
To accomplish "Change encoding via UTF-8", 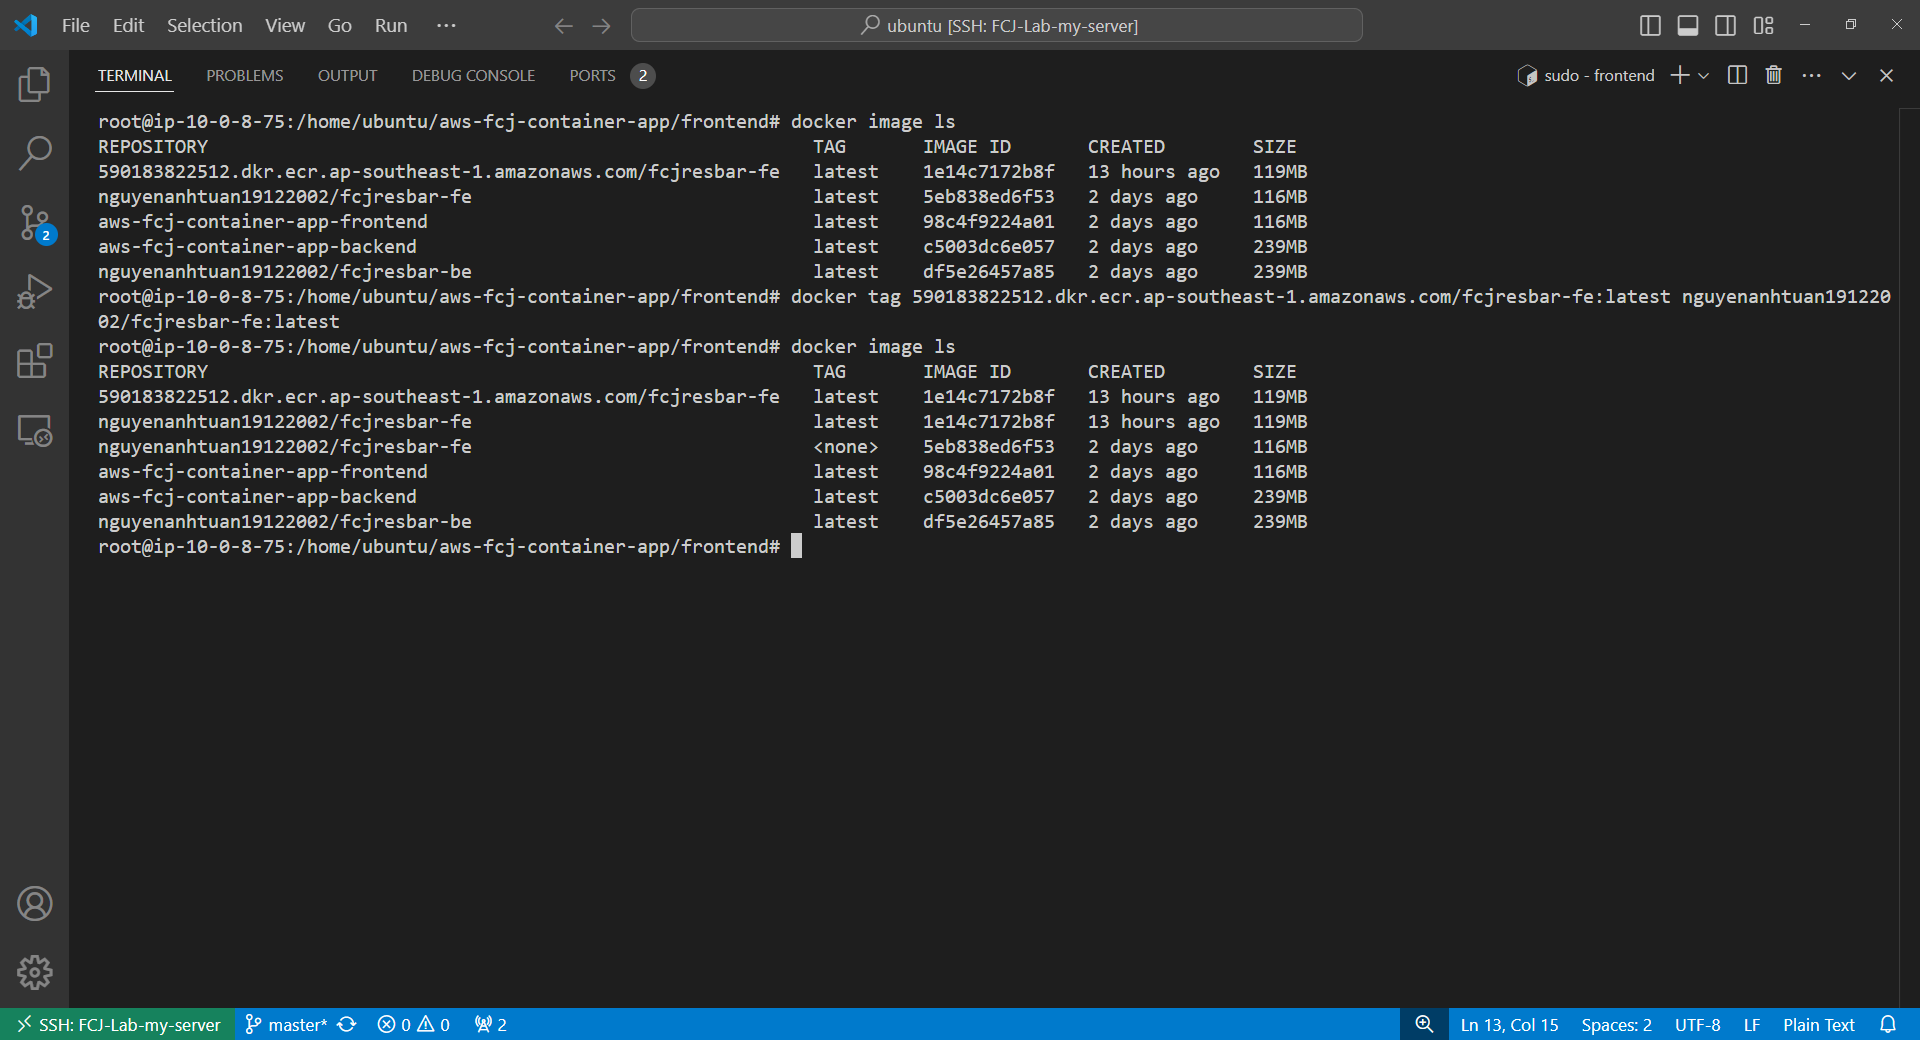I will coord(1697,1025).
